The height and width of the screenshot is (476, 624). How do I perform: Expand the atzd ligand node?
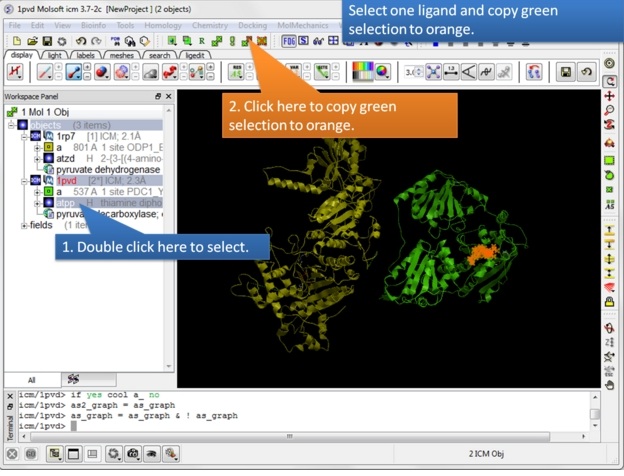[x=37, y=158]
